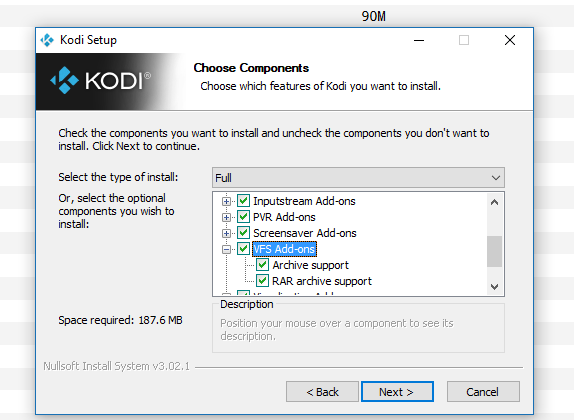Image resolution: width=574 pixels, height=420 pixels.
Task: Expand Screensaver Add-ons tree node
Action: pyautogui.click(x=226, y=233)
